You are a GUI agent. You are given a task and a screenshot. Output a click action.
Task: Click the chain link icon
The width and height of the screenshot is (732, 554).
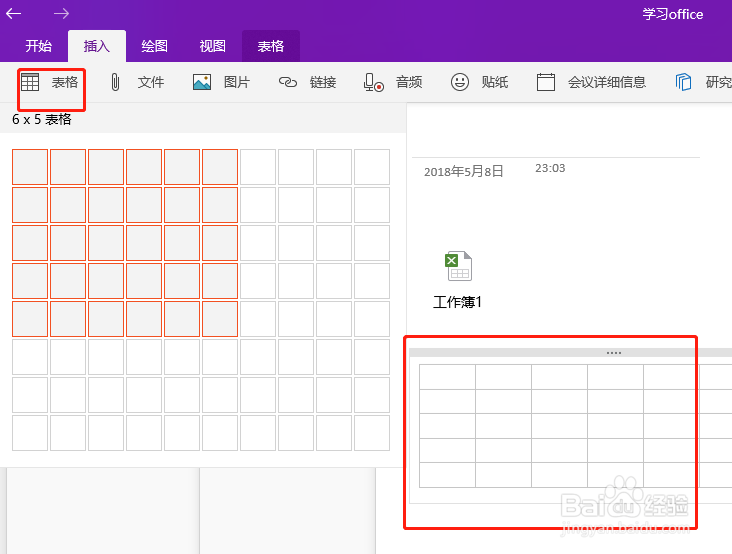[x=288, y=83]
